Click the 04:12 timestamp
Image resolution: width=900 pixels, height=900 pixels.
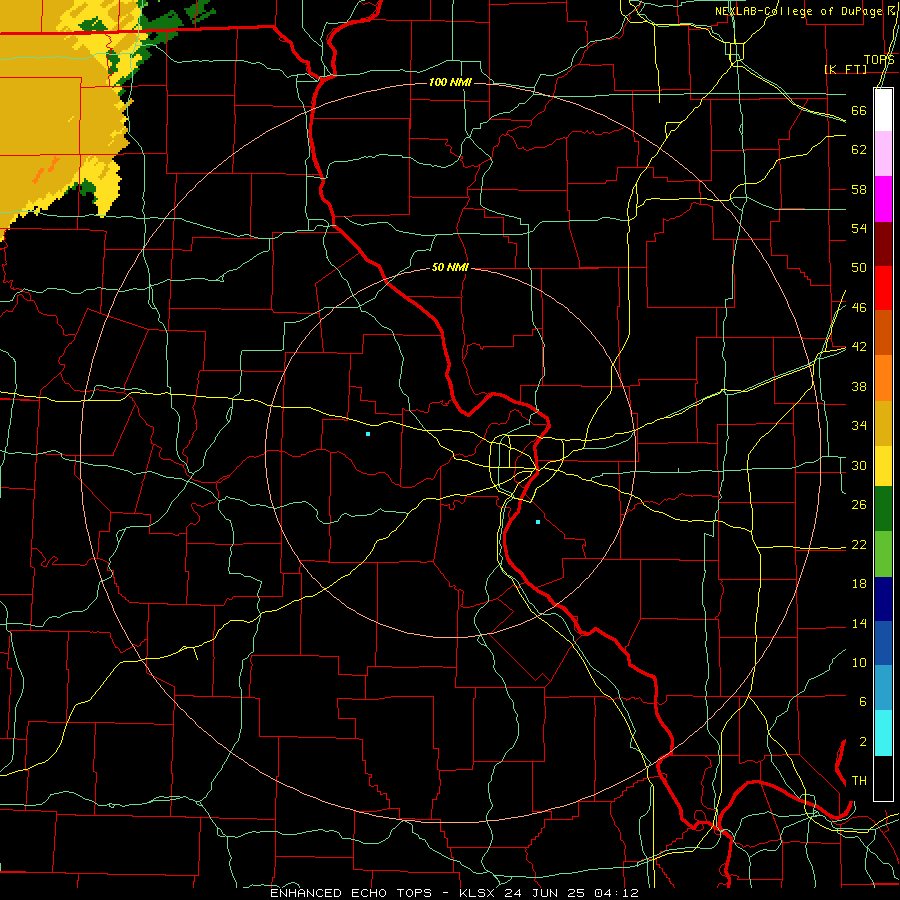[616, 893]
